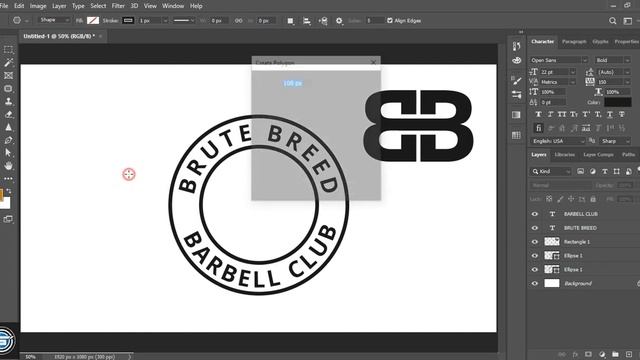Screen dimensions: 640x360
Task: Hide the BARBELL CLUB text layer
Action: coord(535,214)
